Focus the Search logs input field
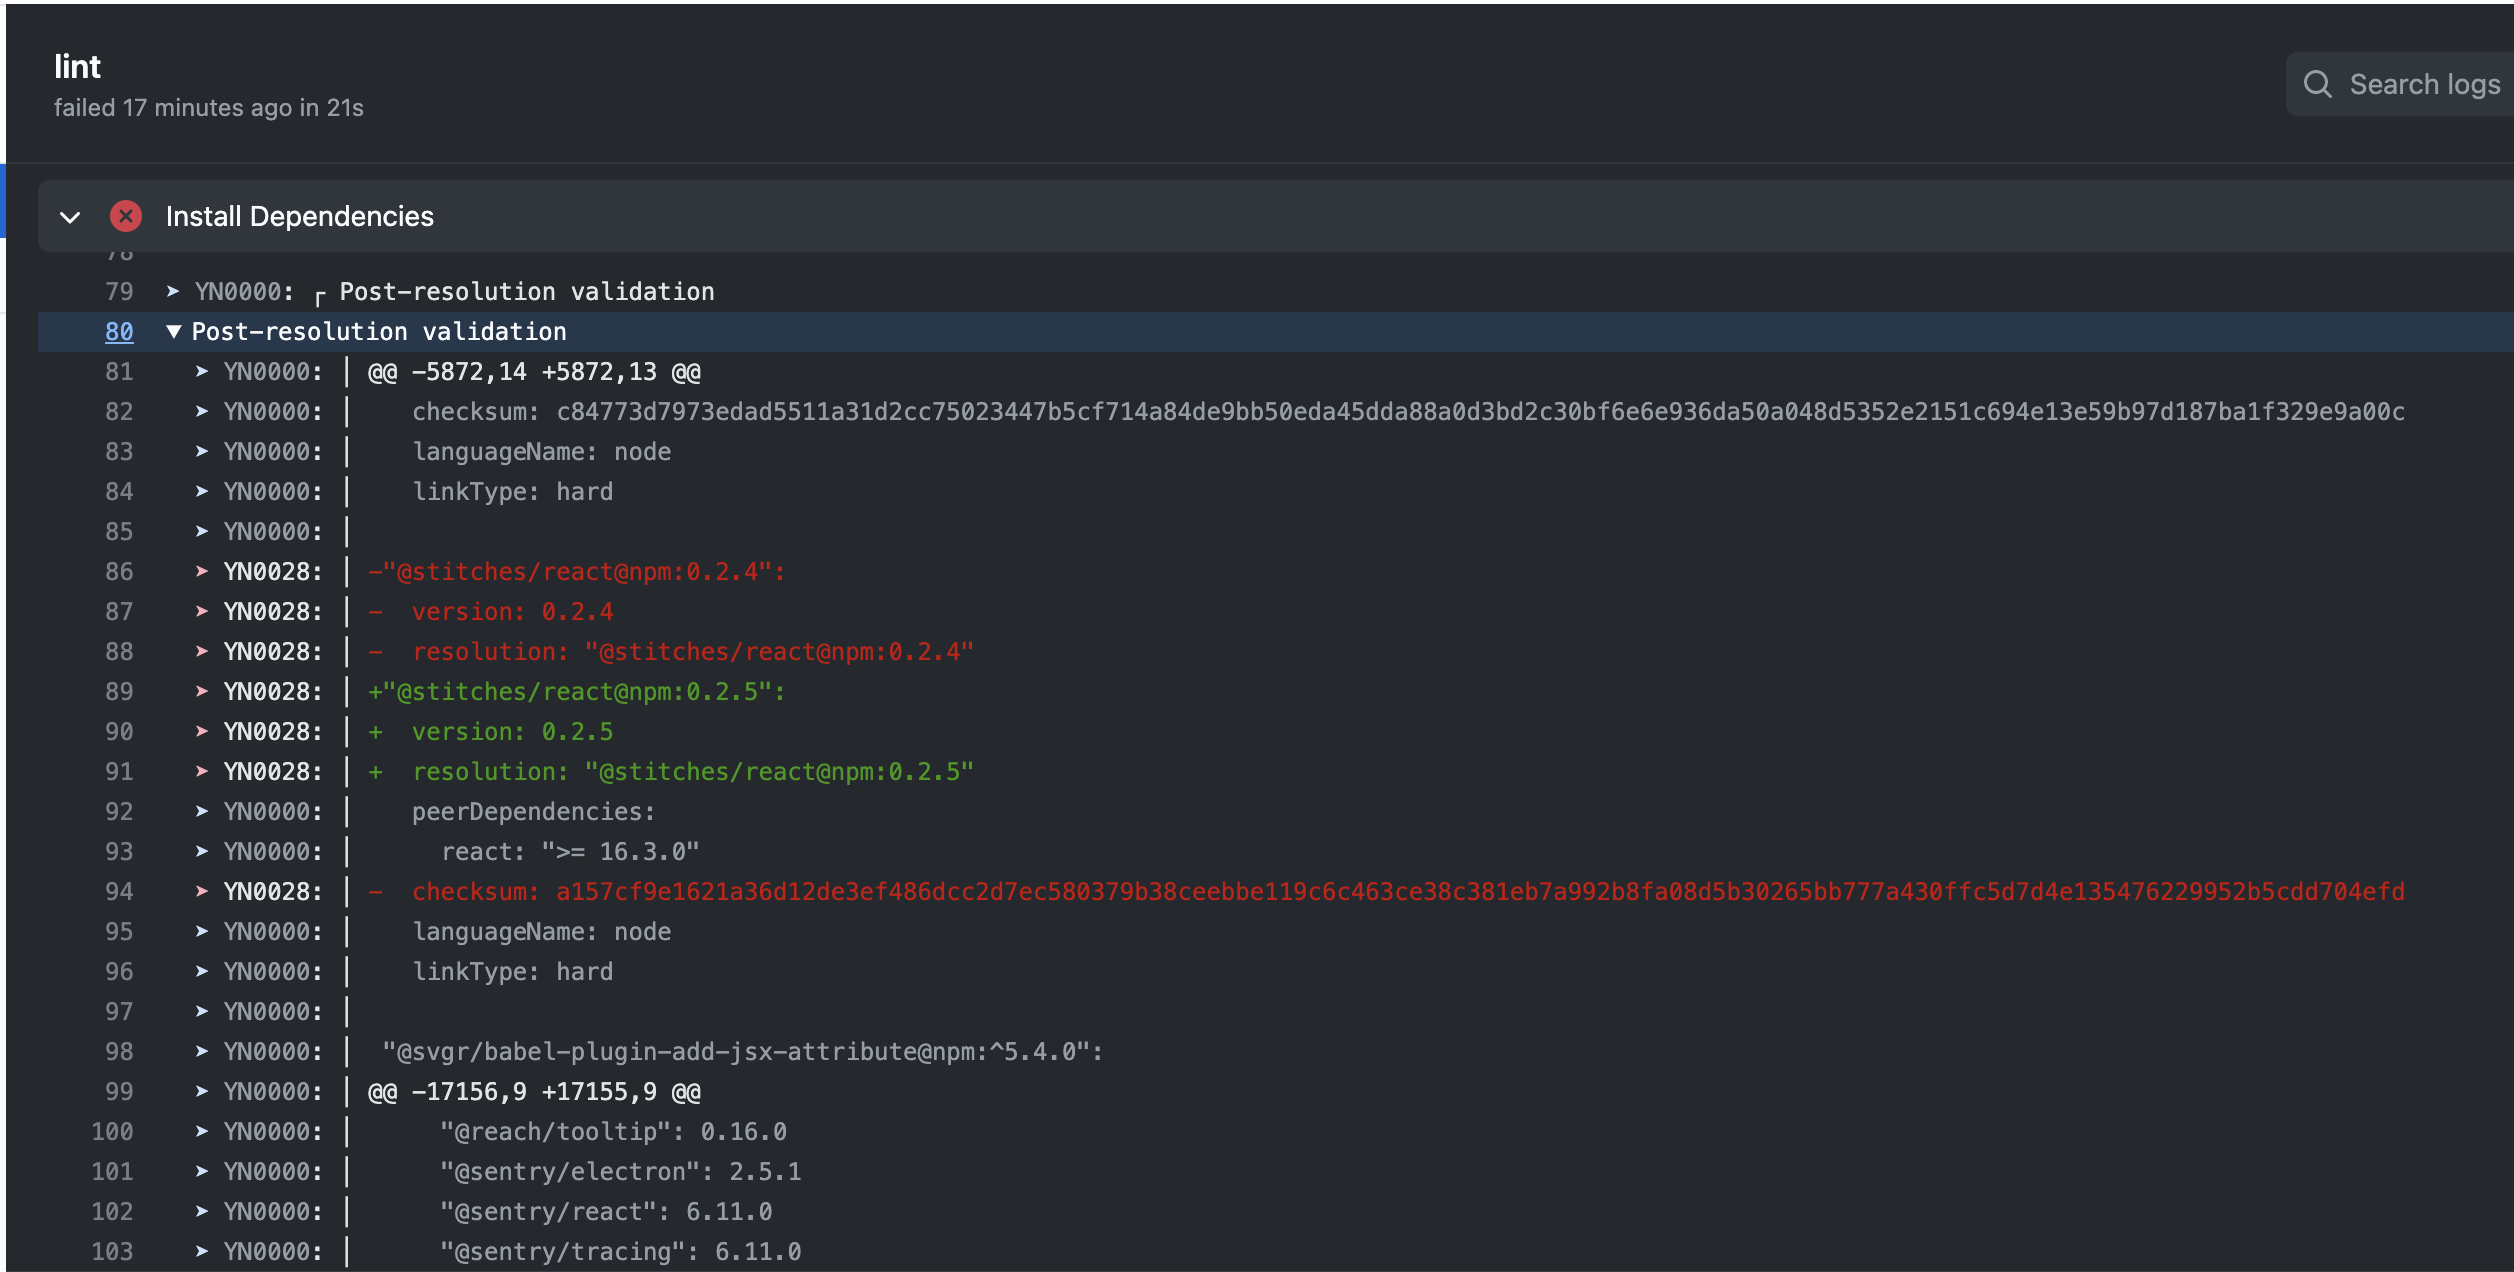This screenshot has height=1272, width=2514. coord(2423,84)
